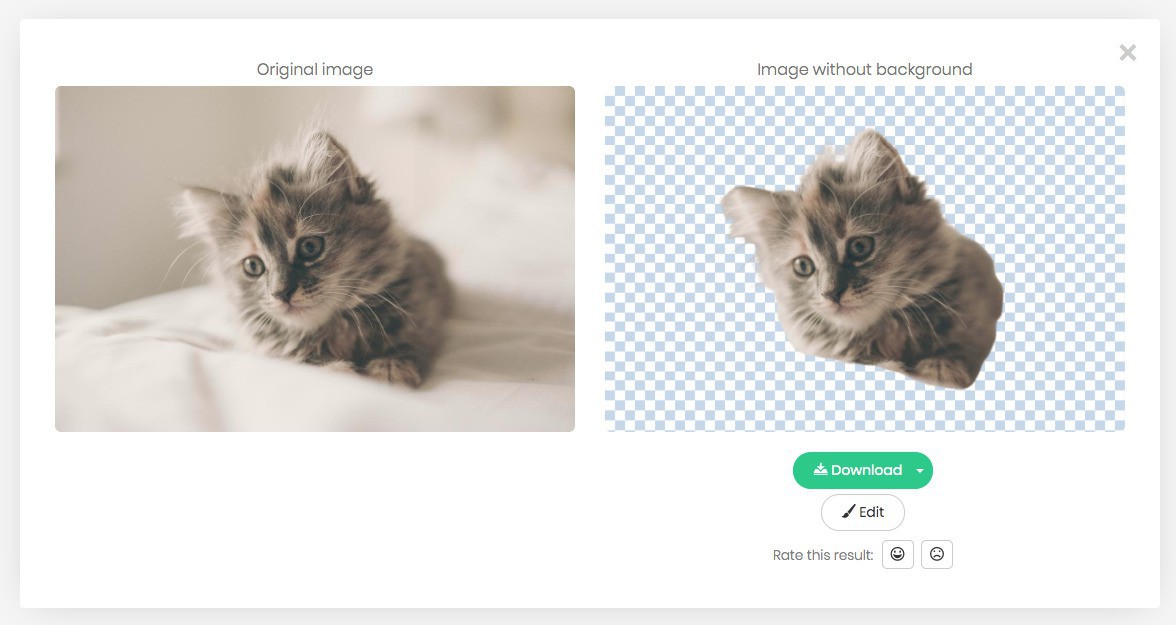Click the transparent checkerboard's top-left corner
The height and width of the screenshot is (625, 1176).
(613, 94)
